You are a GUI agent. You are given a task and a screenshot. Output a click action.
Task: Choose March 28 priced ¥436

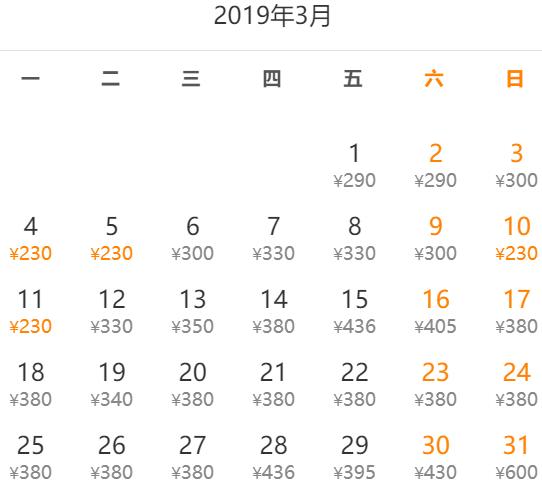[x=273, y=458]
